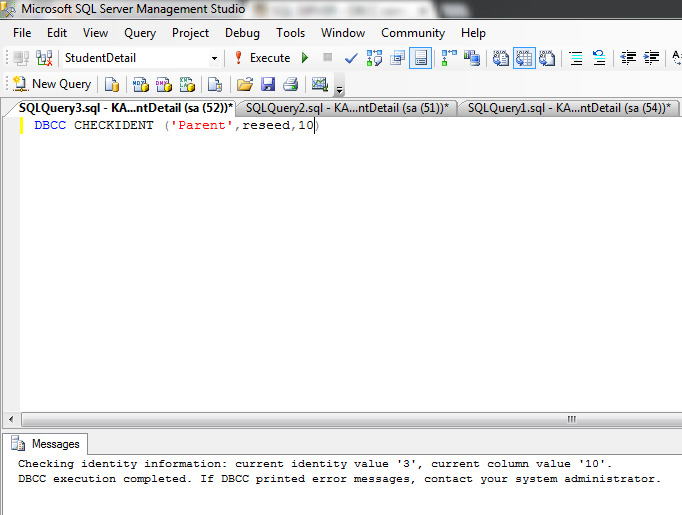Viewport: 682px width, 515px height.
Task: Open the Window menu
Action: pos(343,33)
